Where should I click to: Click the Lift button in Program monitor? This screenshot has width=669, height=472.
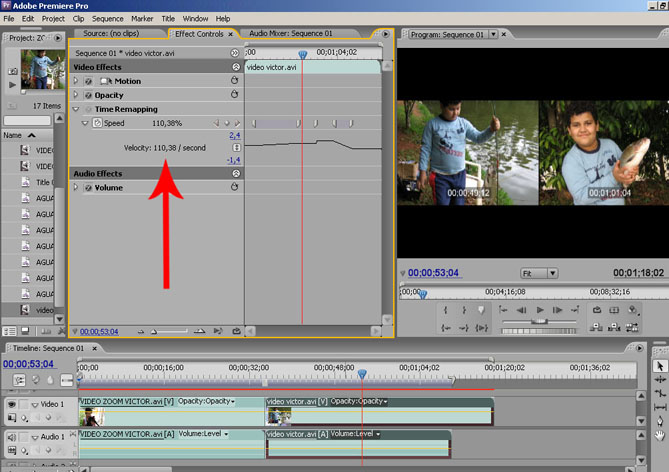598,311
